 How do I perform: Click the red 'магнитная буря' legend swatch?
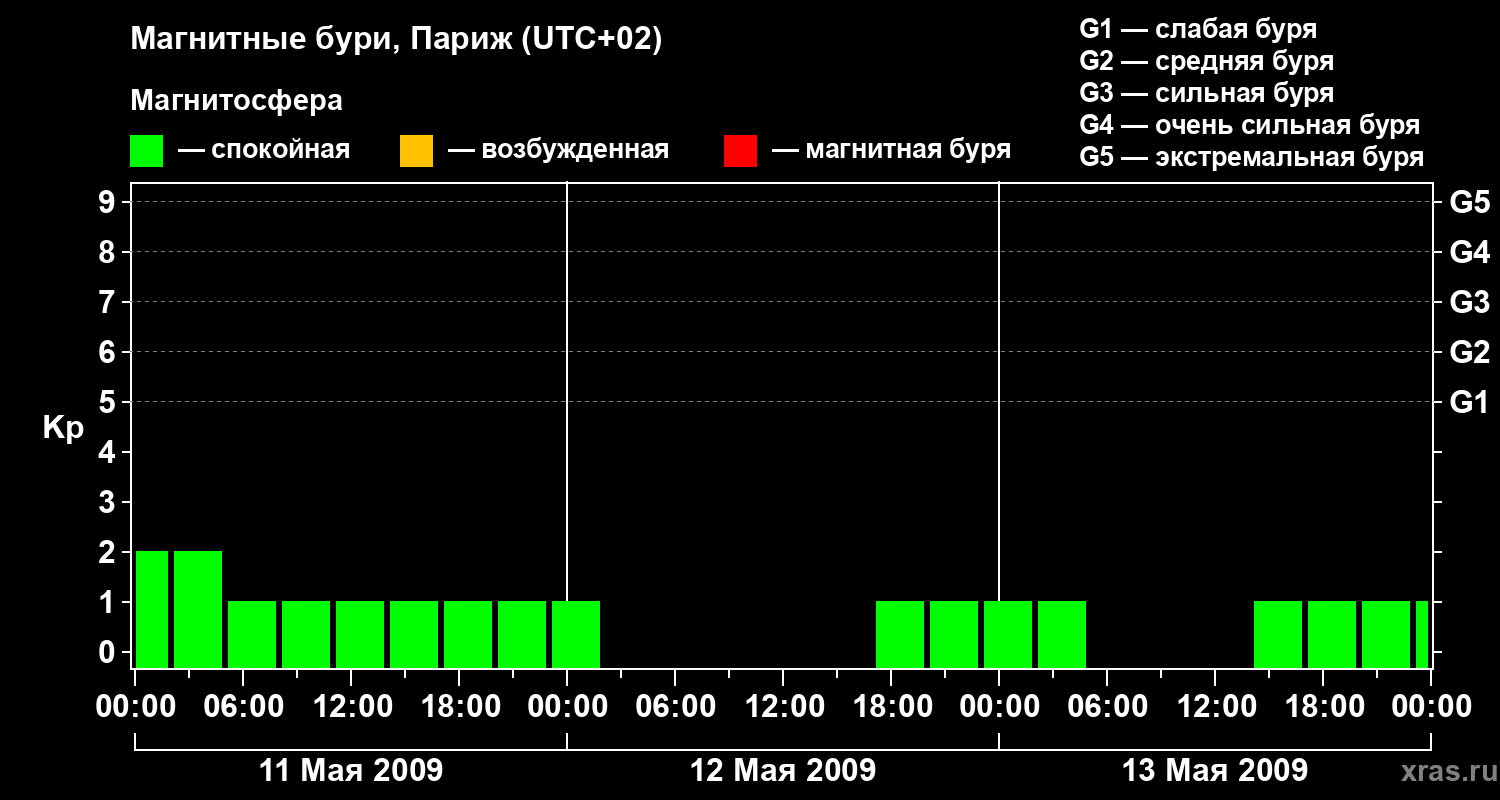click(x=740, y=151)
